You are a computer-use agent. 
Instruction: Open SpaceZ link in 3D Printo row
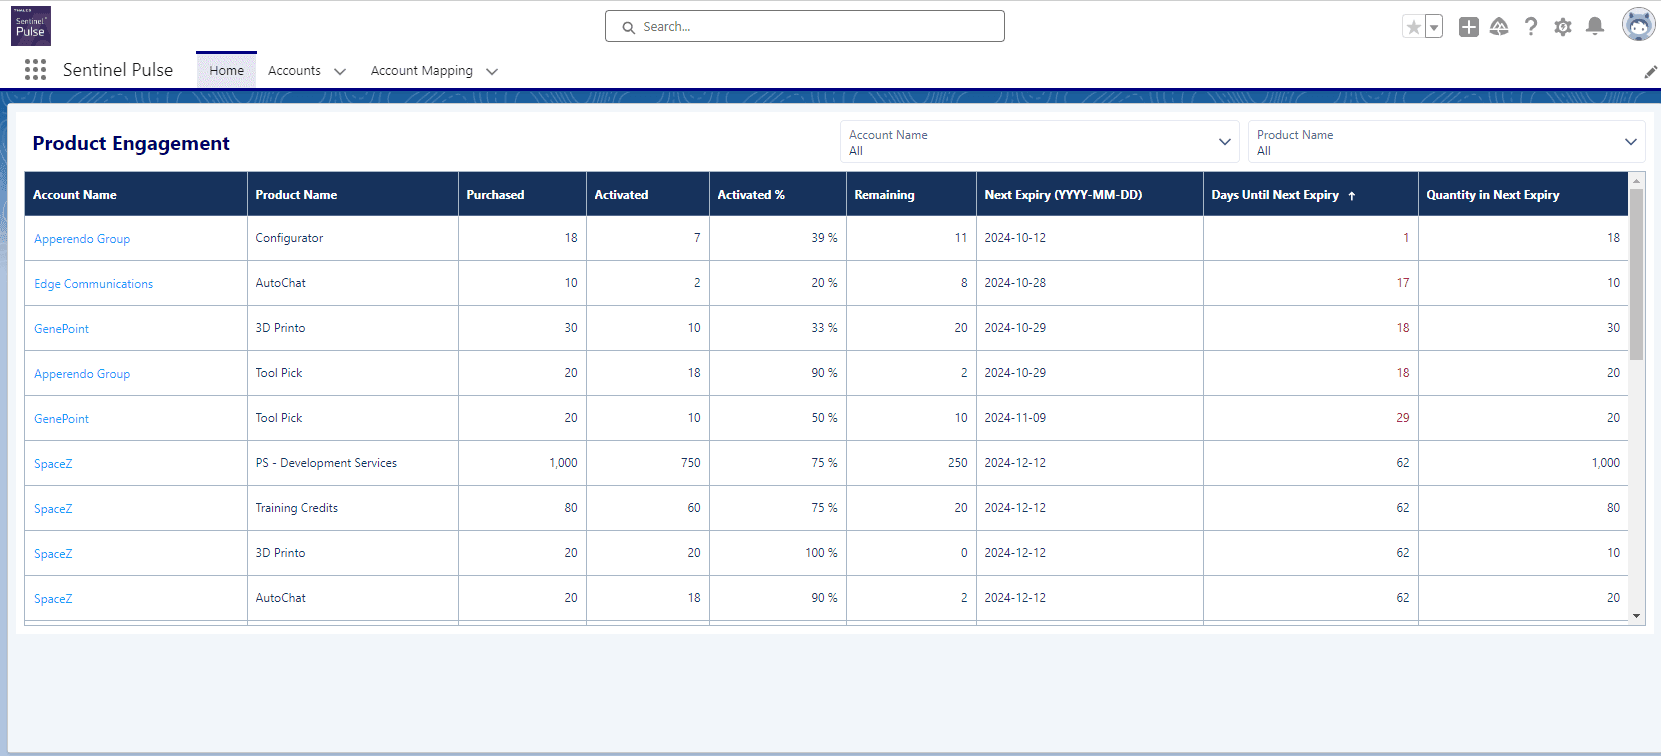point(53,554)
